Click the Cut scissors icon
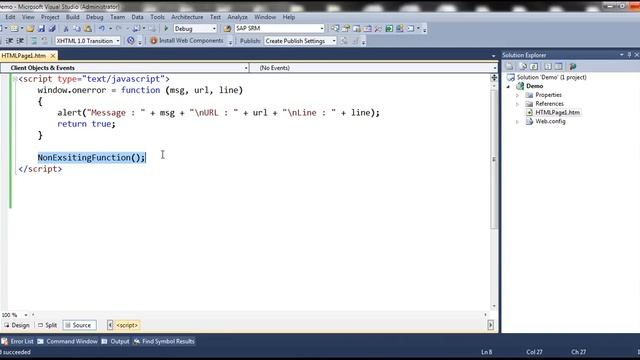 click(66, 29)
